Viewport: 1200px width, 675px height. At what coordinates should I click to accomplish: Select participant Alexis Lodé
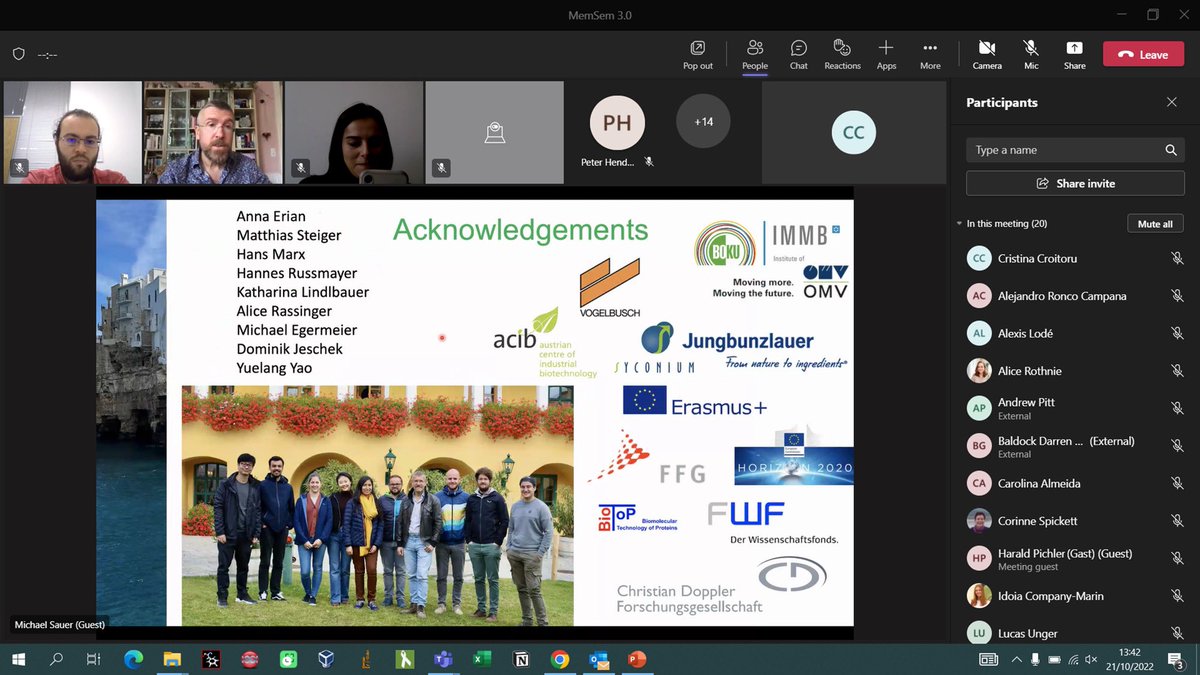point(1075,333)
